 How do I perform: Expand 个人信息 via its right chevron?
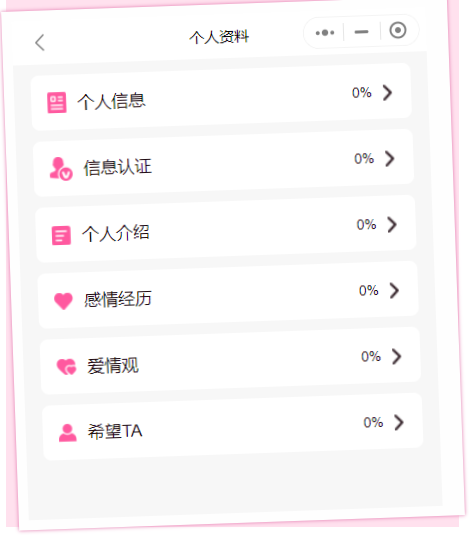tap(387, 92)
